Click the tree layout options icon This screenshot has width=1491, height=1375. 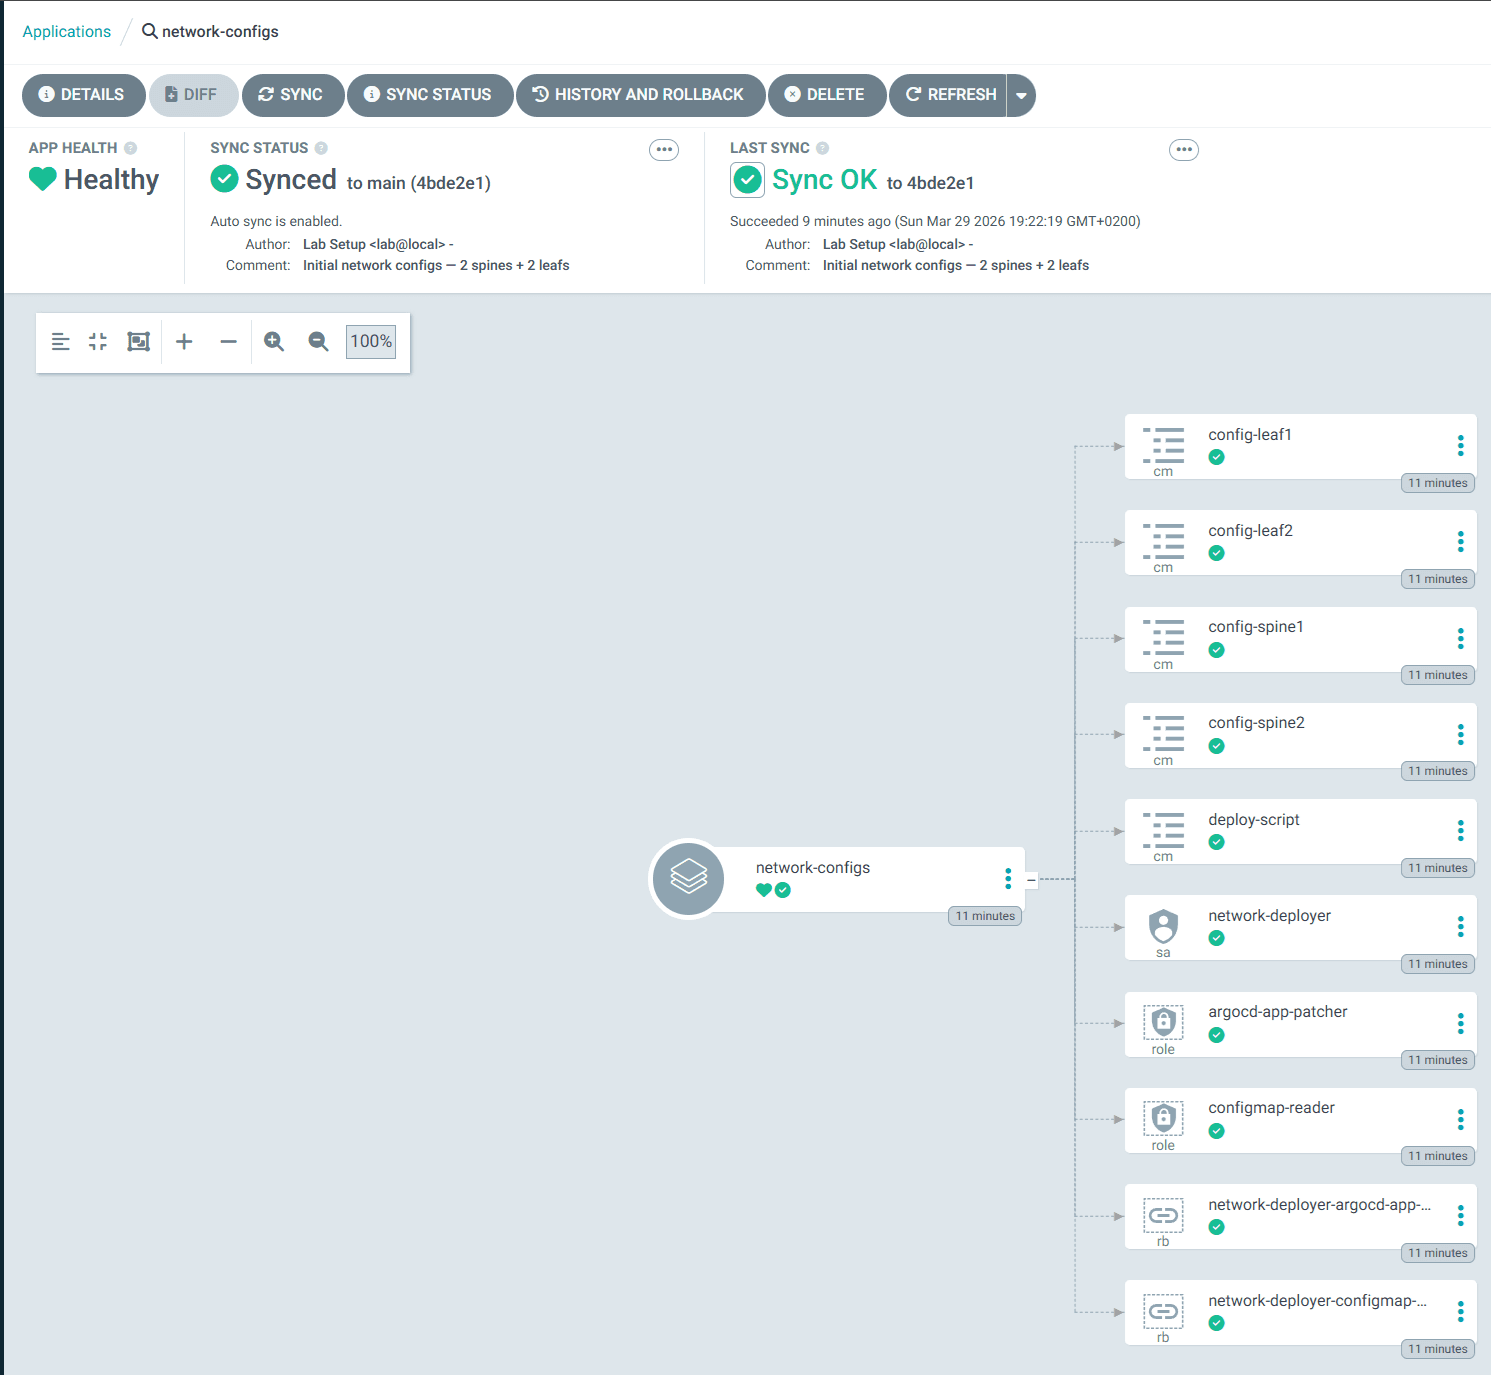(x=61, y=342)
